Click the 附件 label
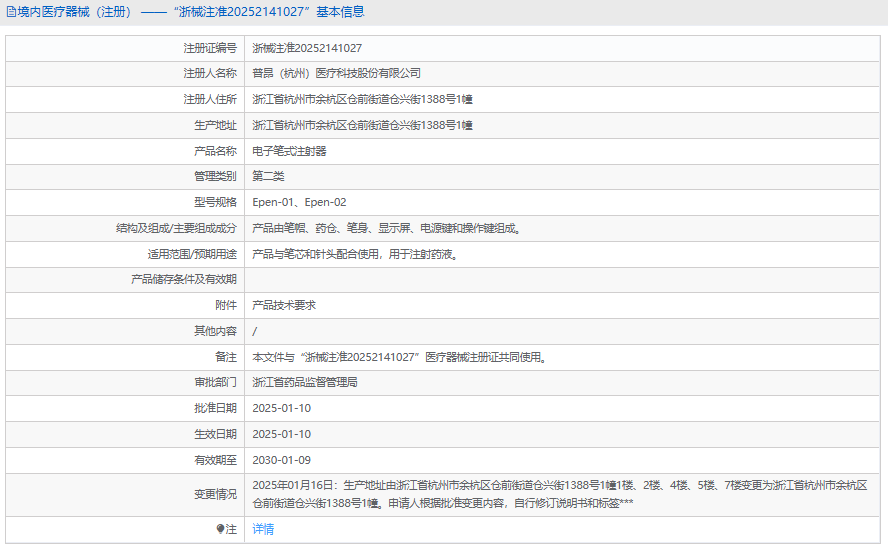Image resolution: width=888 pixels, height=552 pixels. pos(226,305)
